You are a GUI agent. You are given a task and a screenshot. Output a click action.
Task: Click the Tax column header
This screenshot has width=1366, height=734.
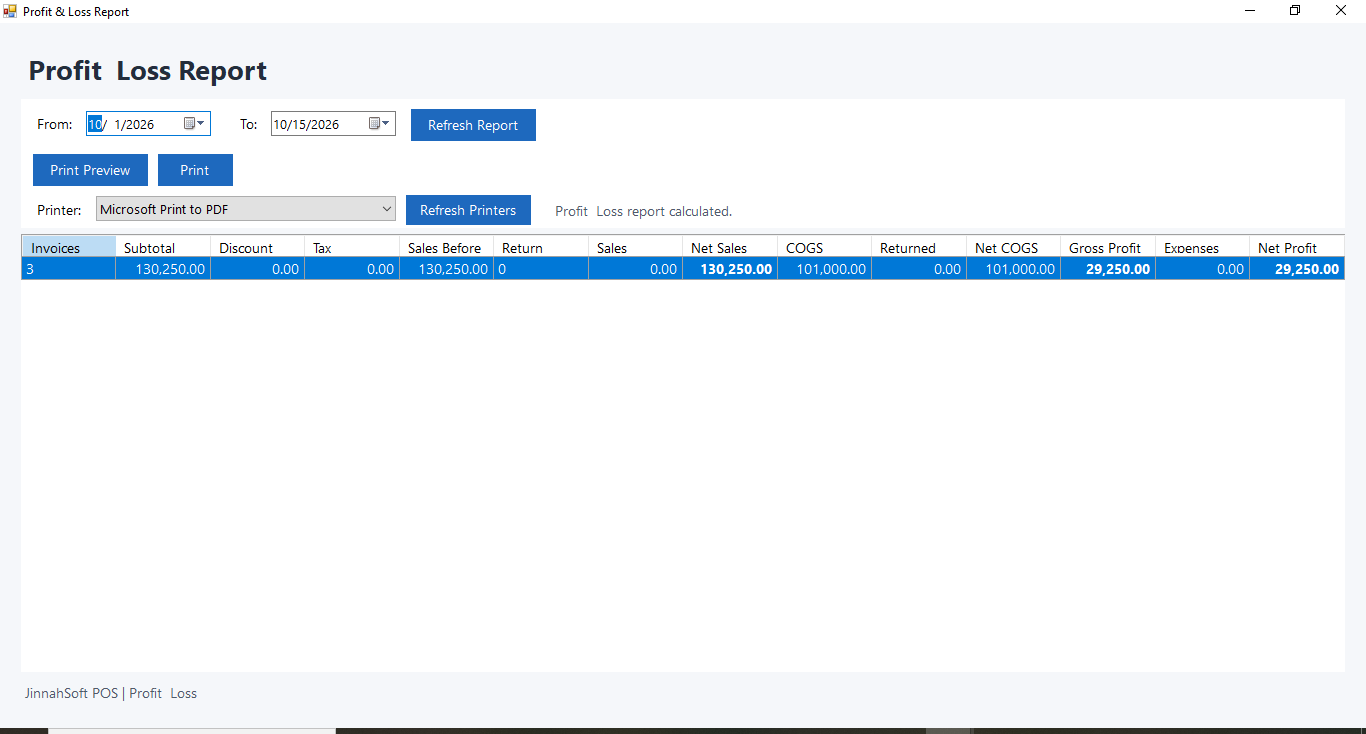pyautogui.click(x=352, y=247)
